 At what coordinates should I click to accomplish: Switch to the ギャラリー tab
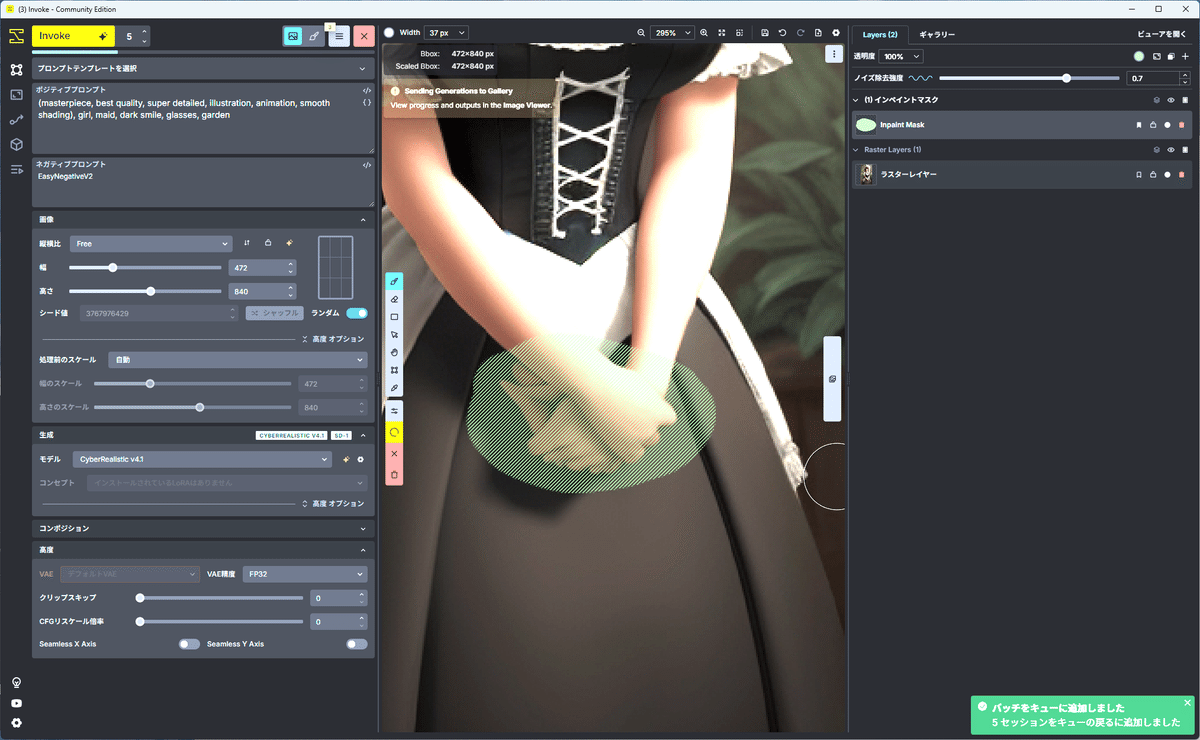coord(936,33)
